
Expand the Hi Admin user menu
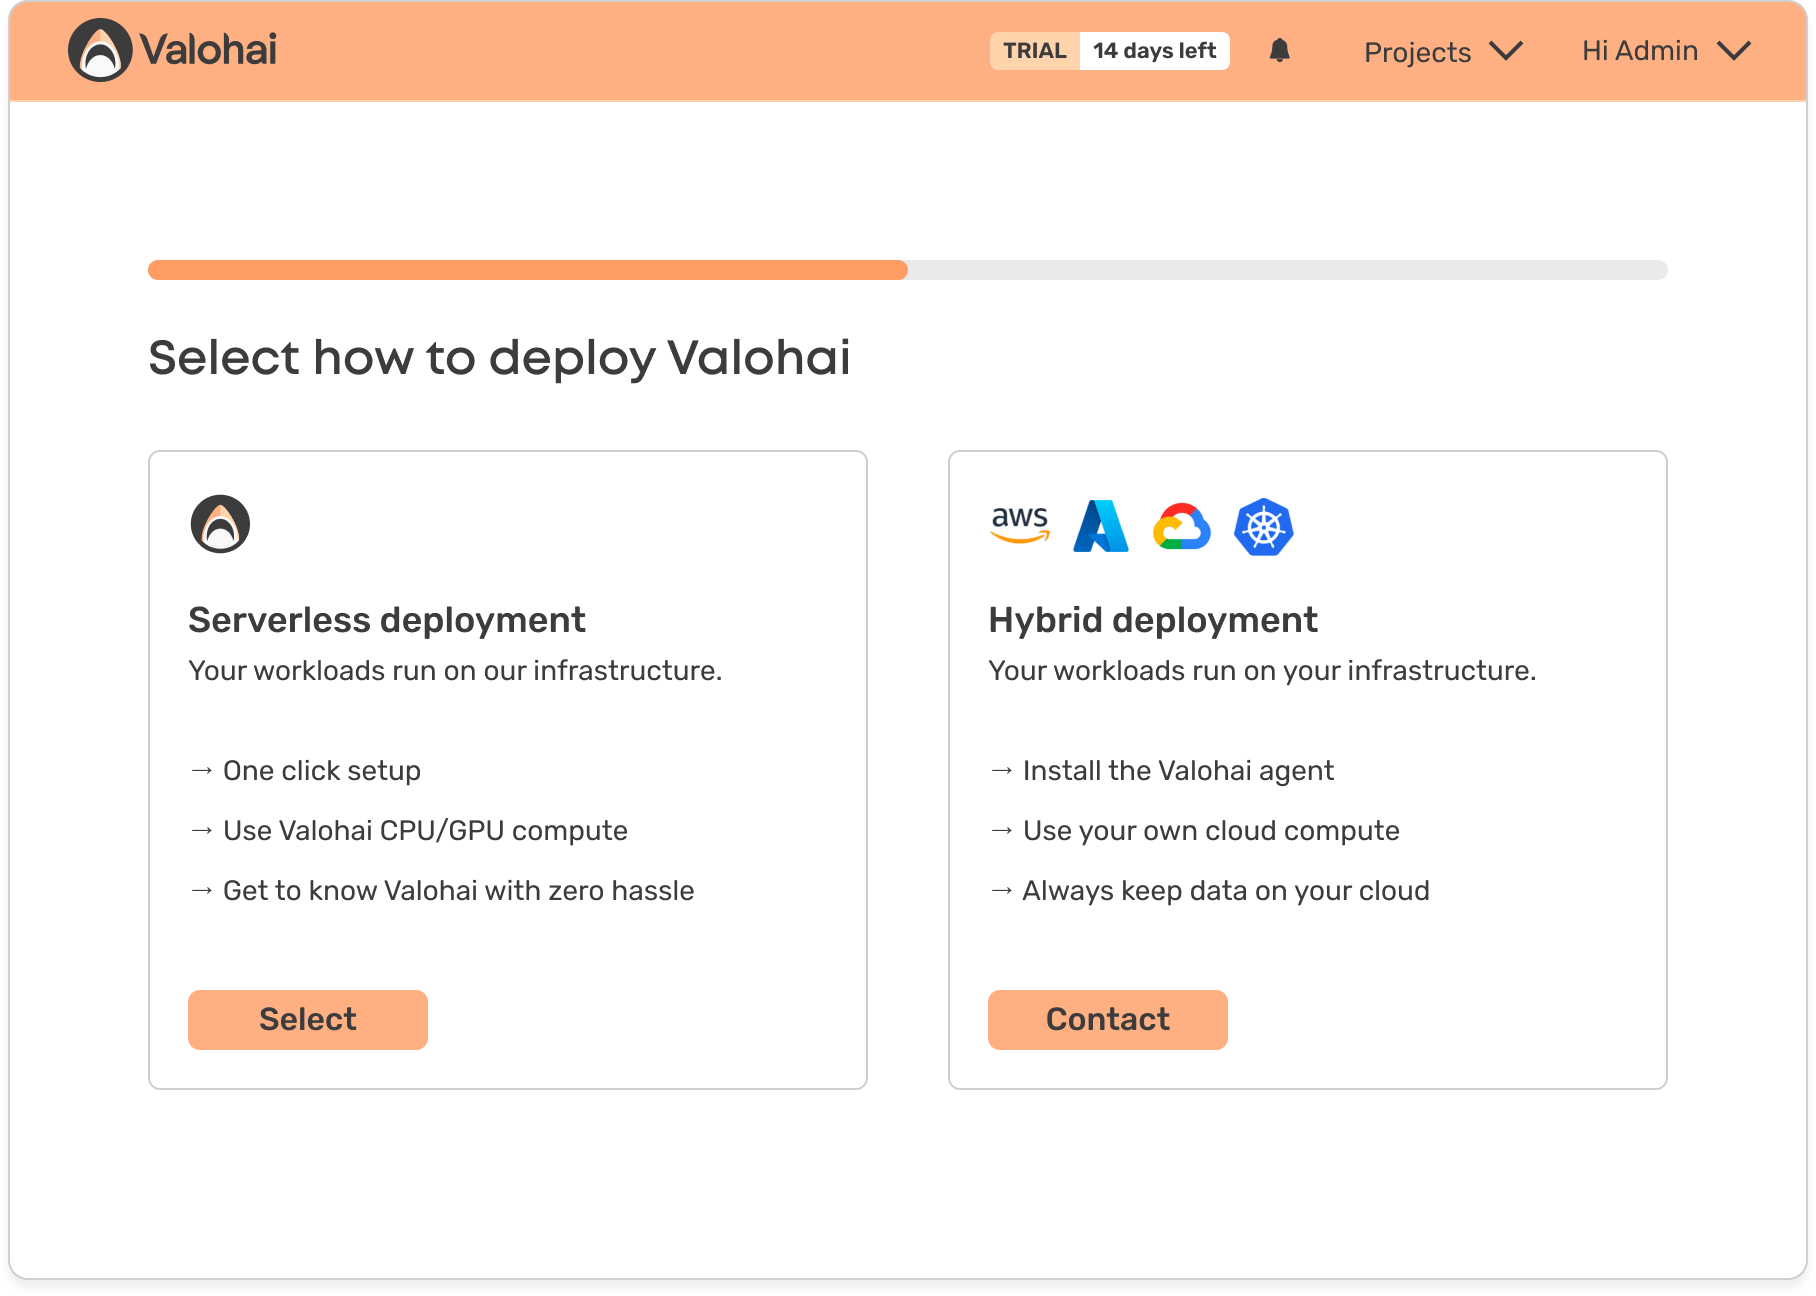tap(1666, 51)
